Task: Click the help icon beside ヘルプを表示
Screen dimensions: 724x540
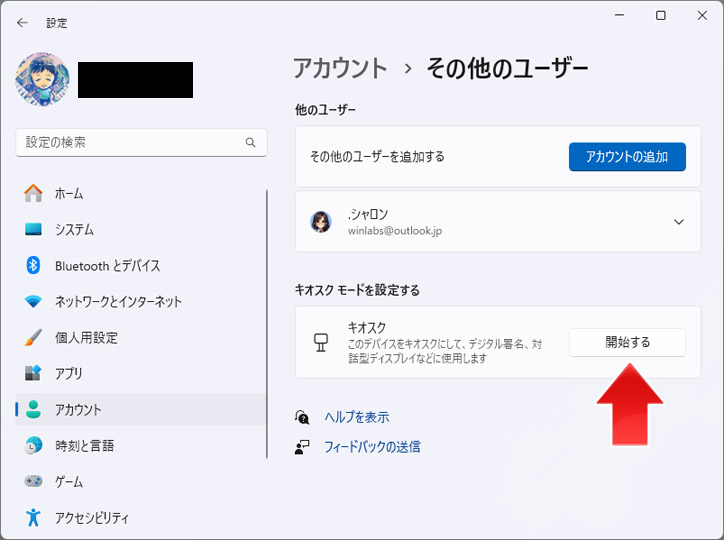Action: click(x=302, y=417)
